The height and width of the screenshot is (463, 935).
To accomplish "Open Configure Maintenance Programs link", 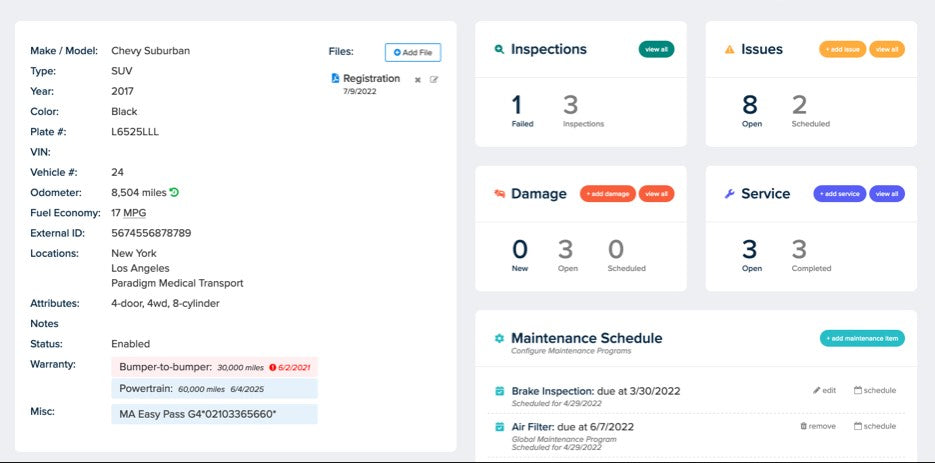I will pyautogui.click(x=571, y=351).
